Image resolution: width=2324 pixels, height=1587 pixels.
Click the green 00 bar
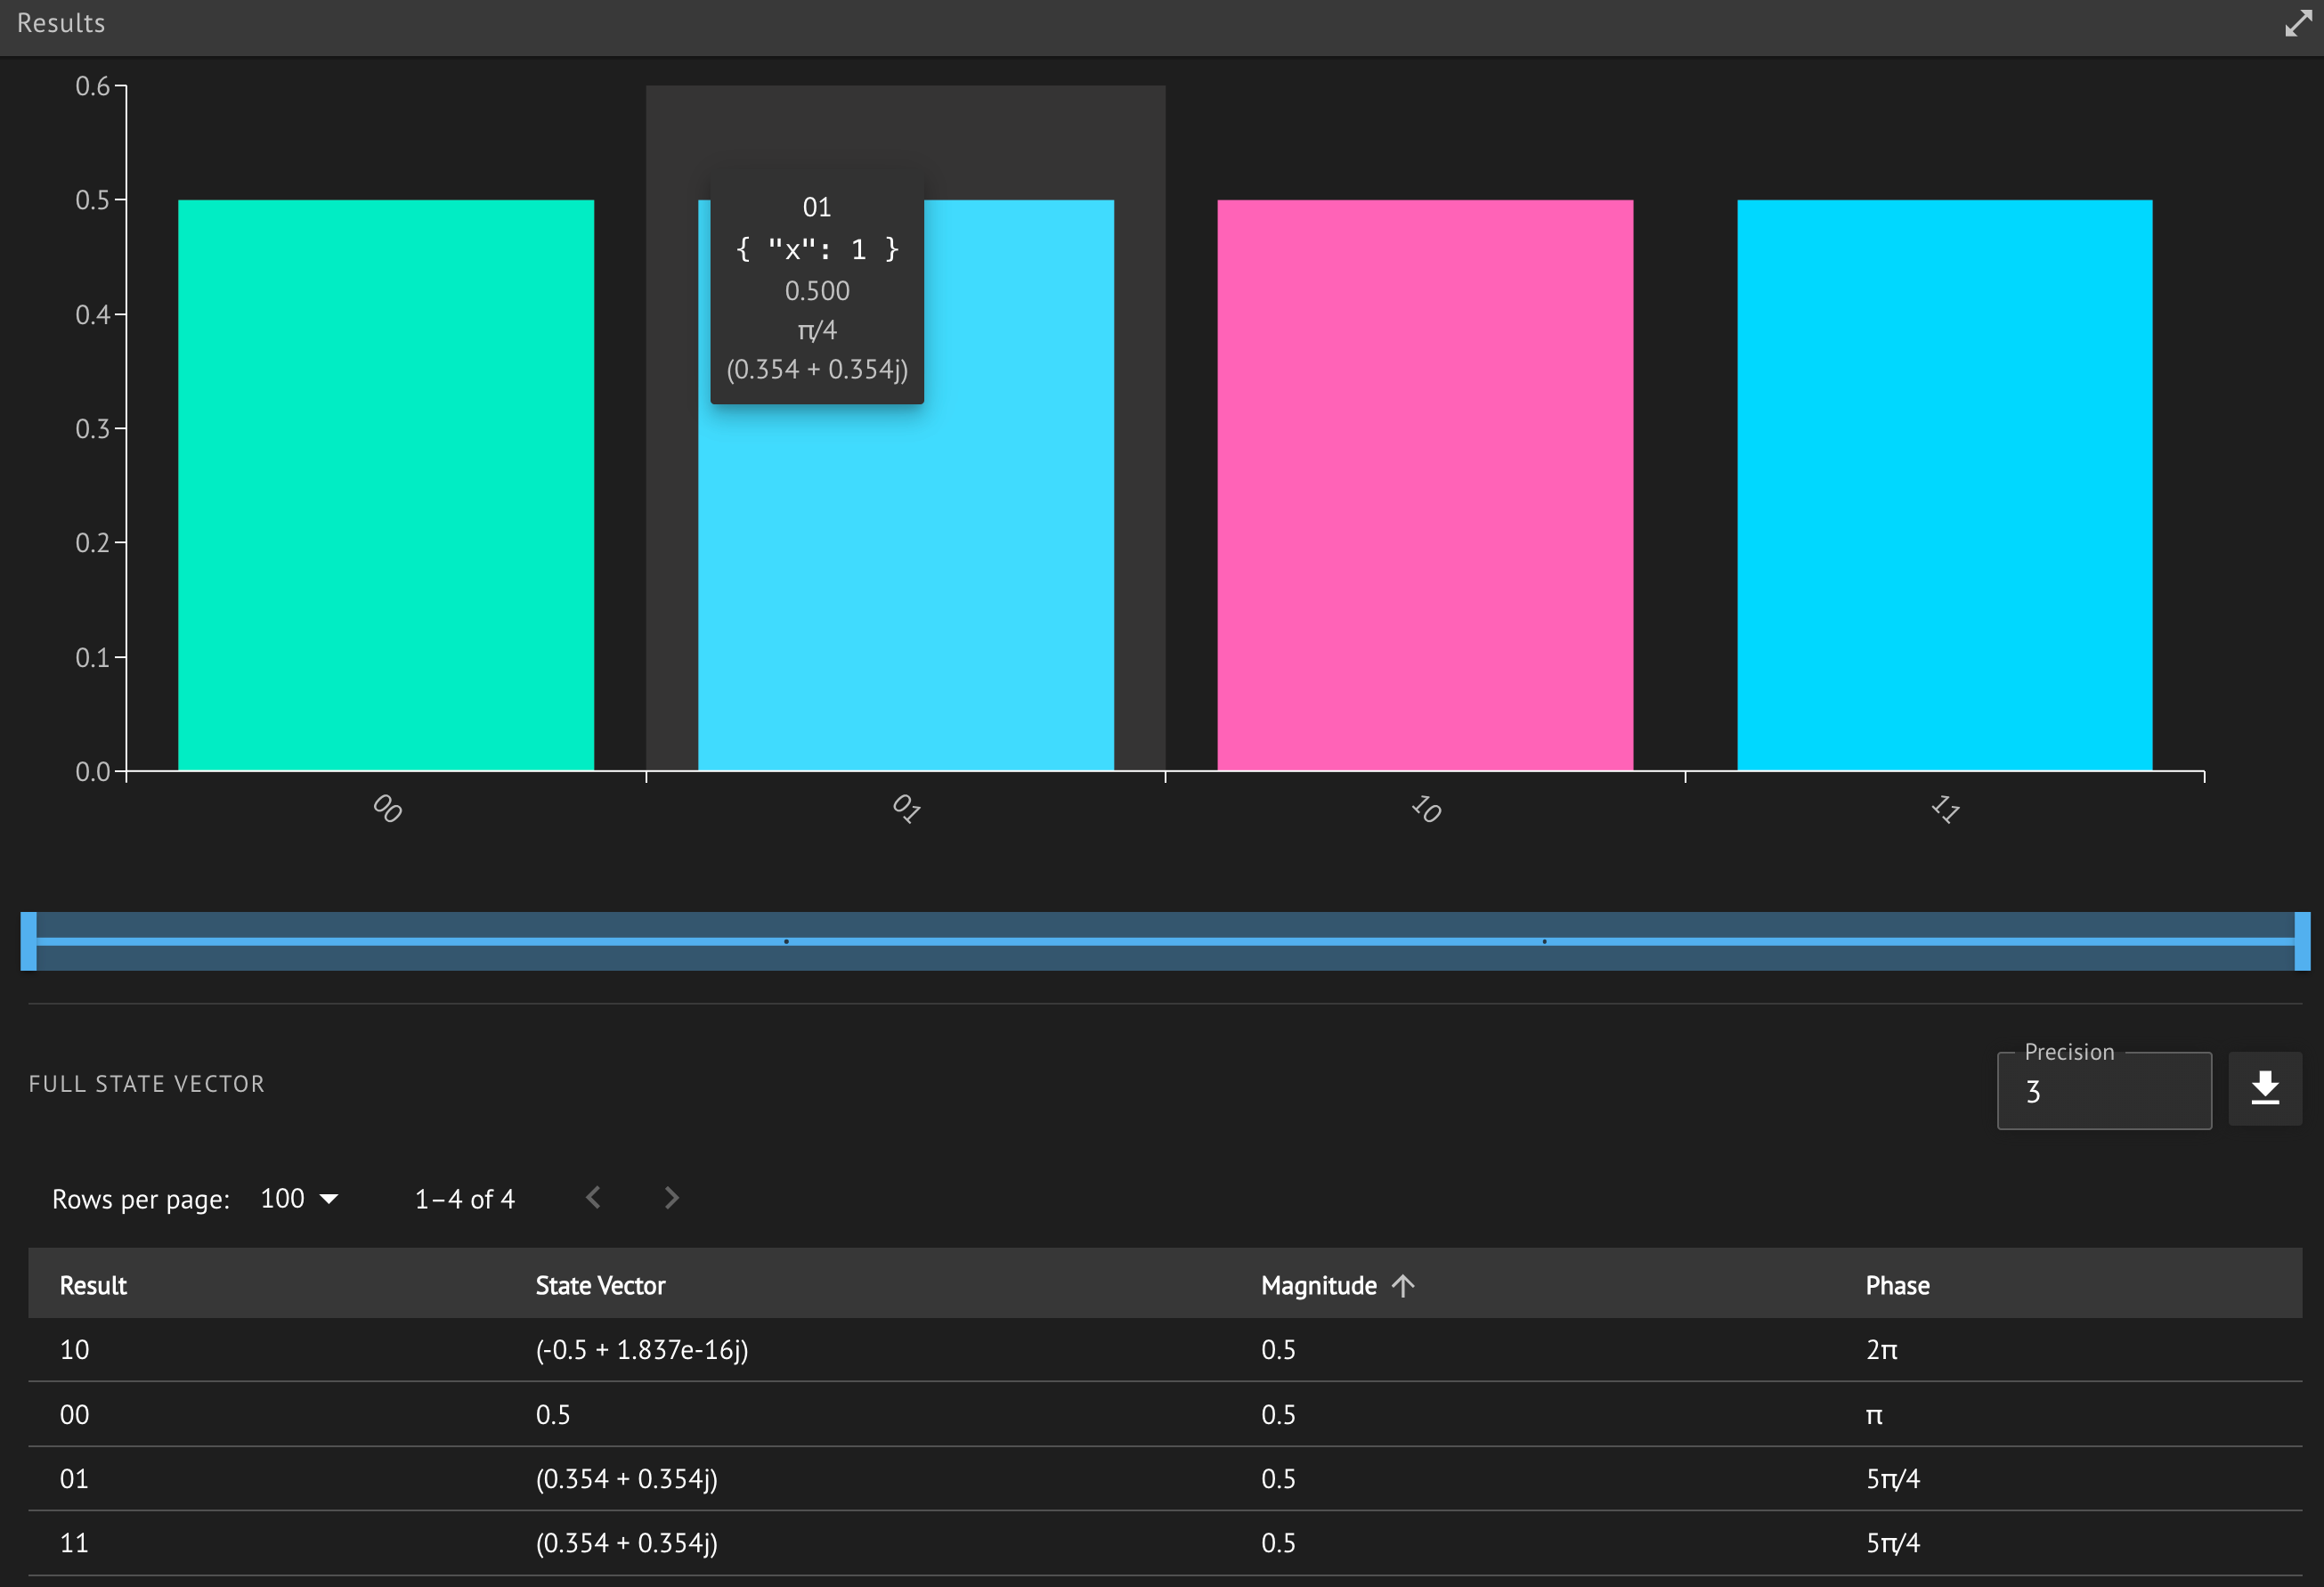pyautogui.click(x=386, y=486)
